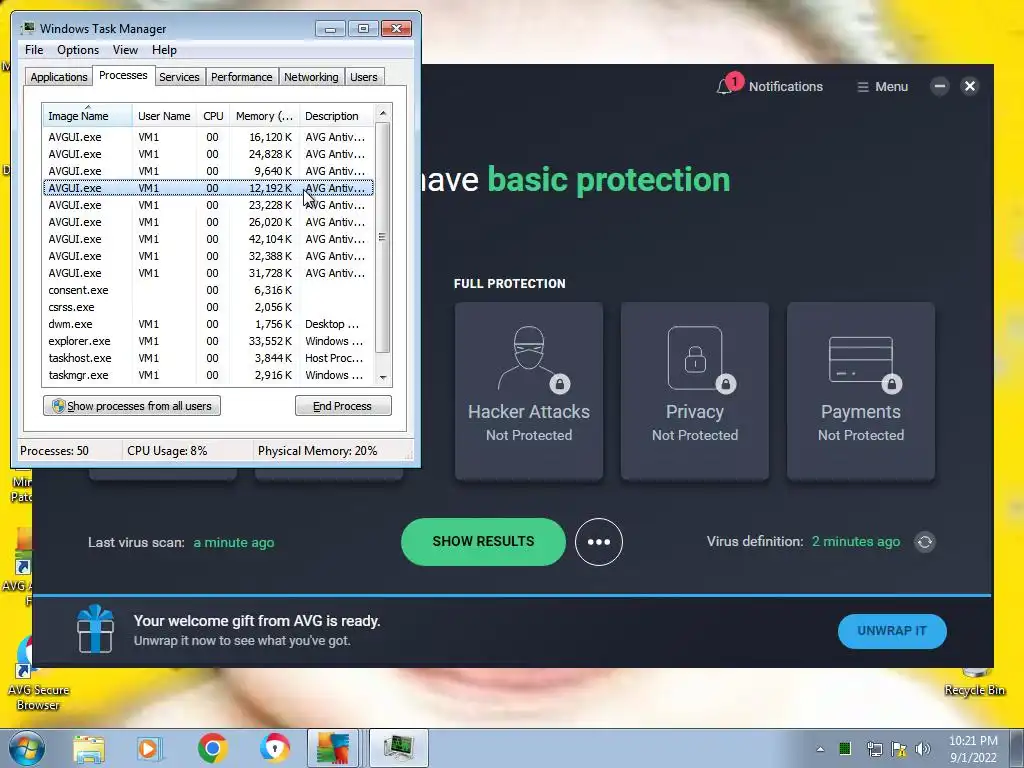Click the '2 minutes ago' virus definition text

pos(856,541)
